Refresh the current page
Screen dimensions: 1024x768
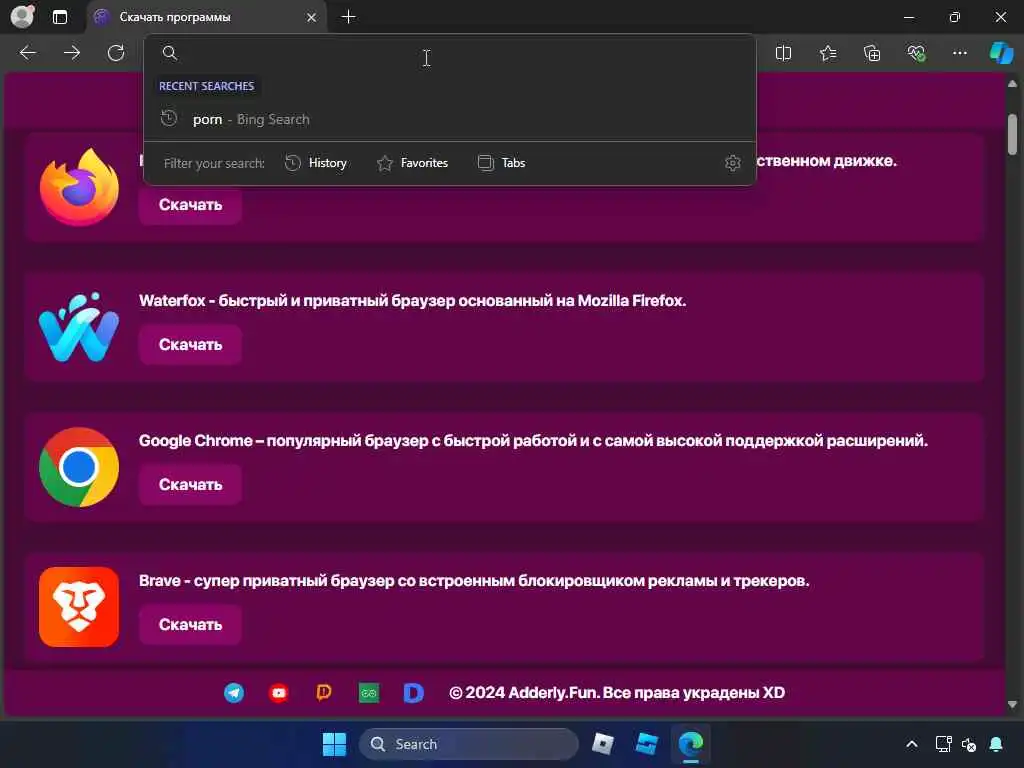click(x=116, y=53)
